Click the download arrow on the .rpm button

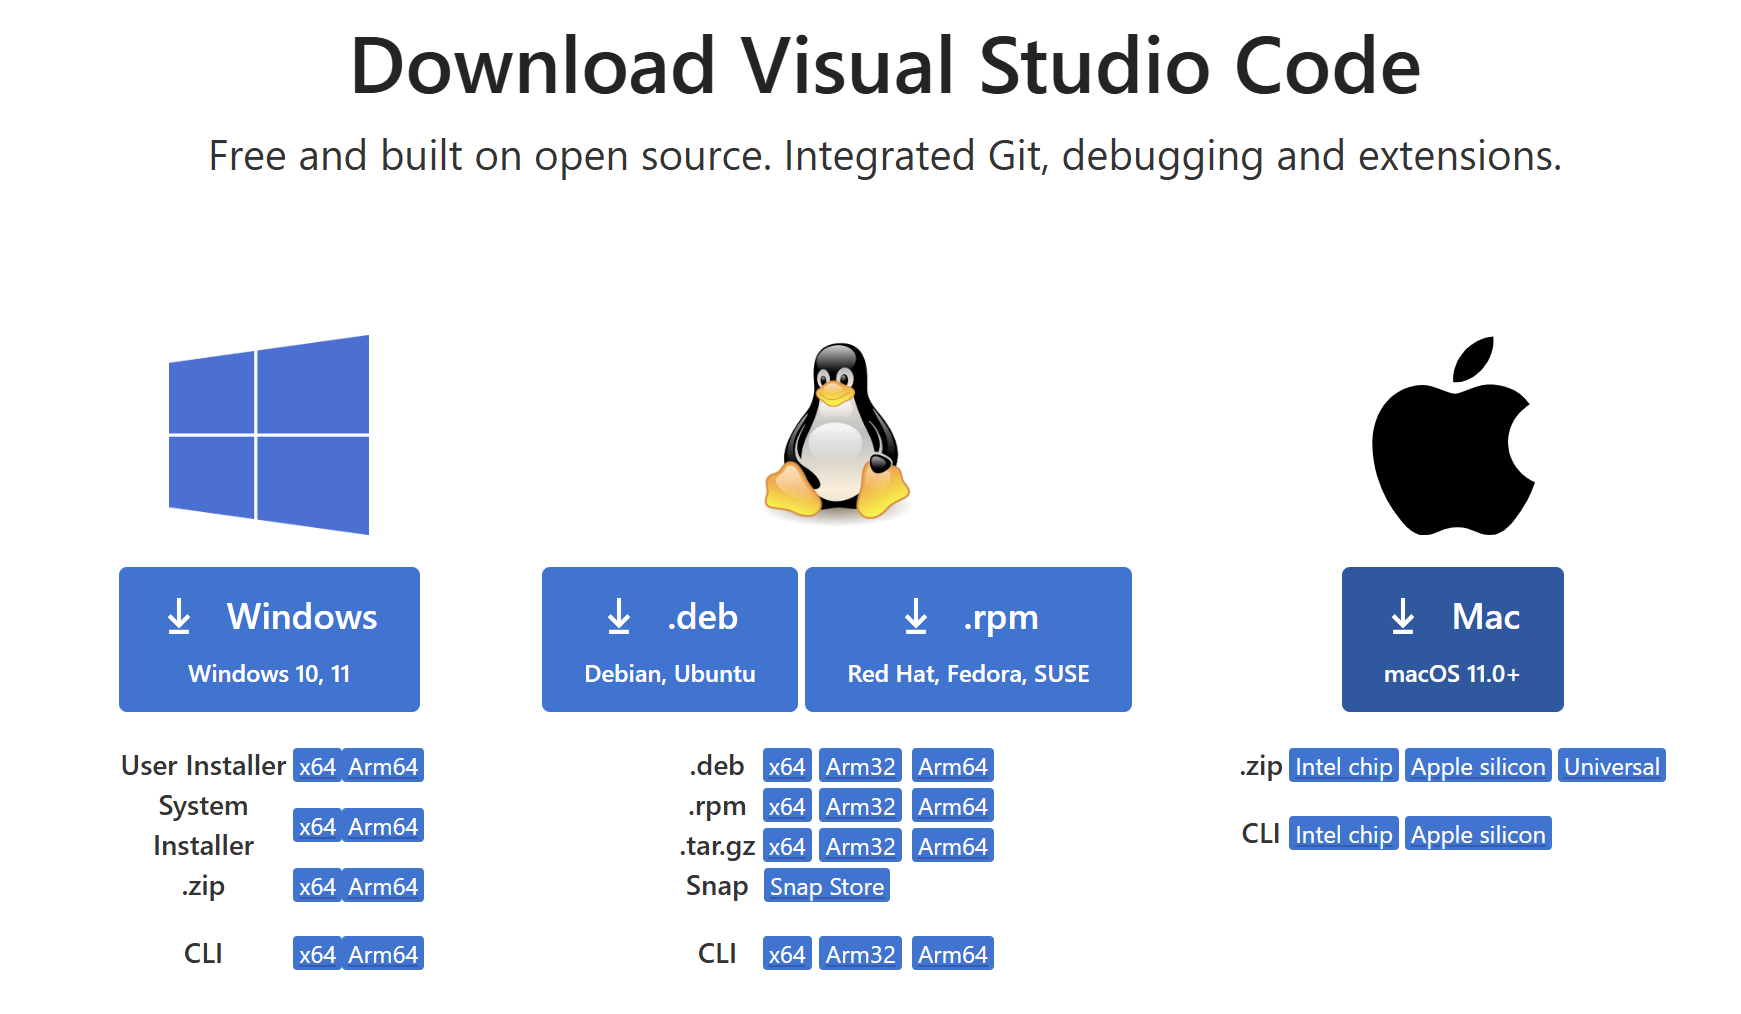(916, 617)
